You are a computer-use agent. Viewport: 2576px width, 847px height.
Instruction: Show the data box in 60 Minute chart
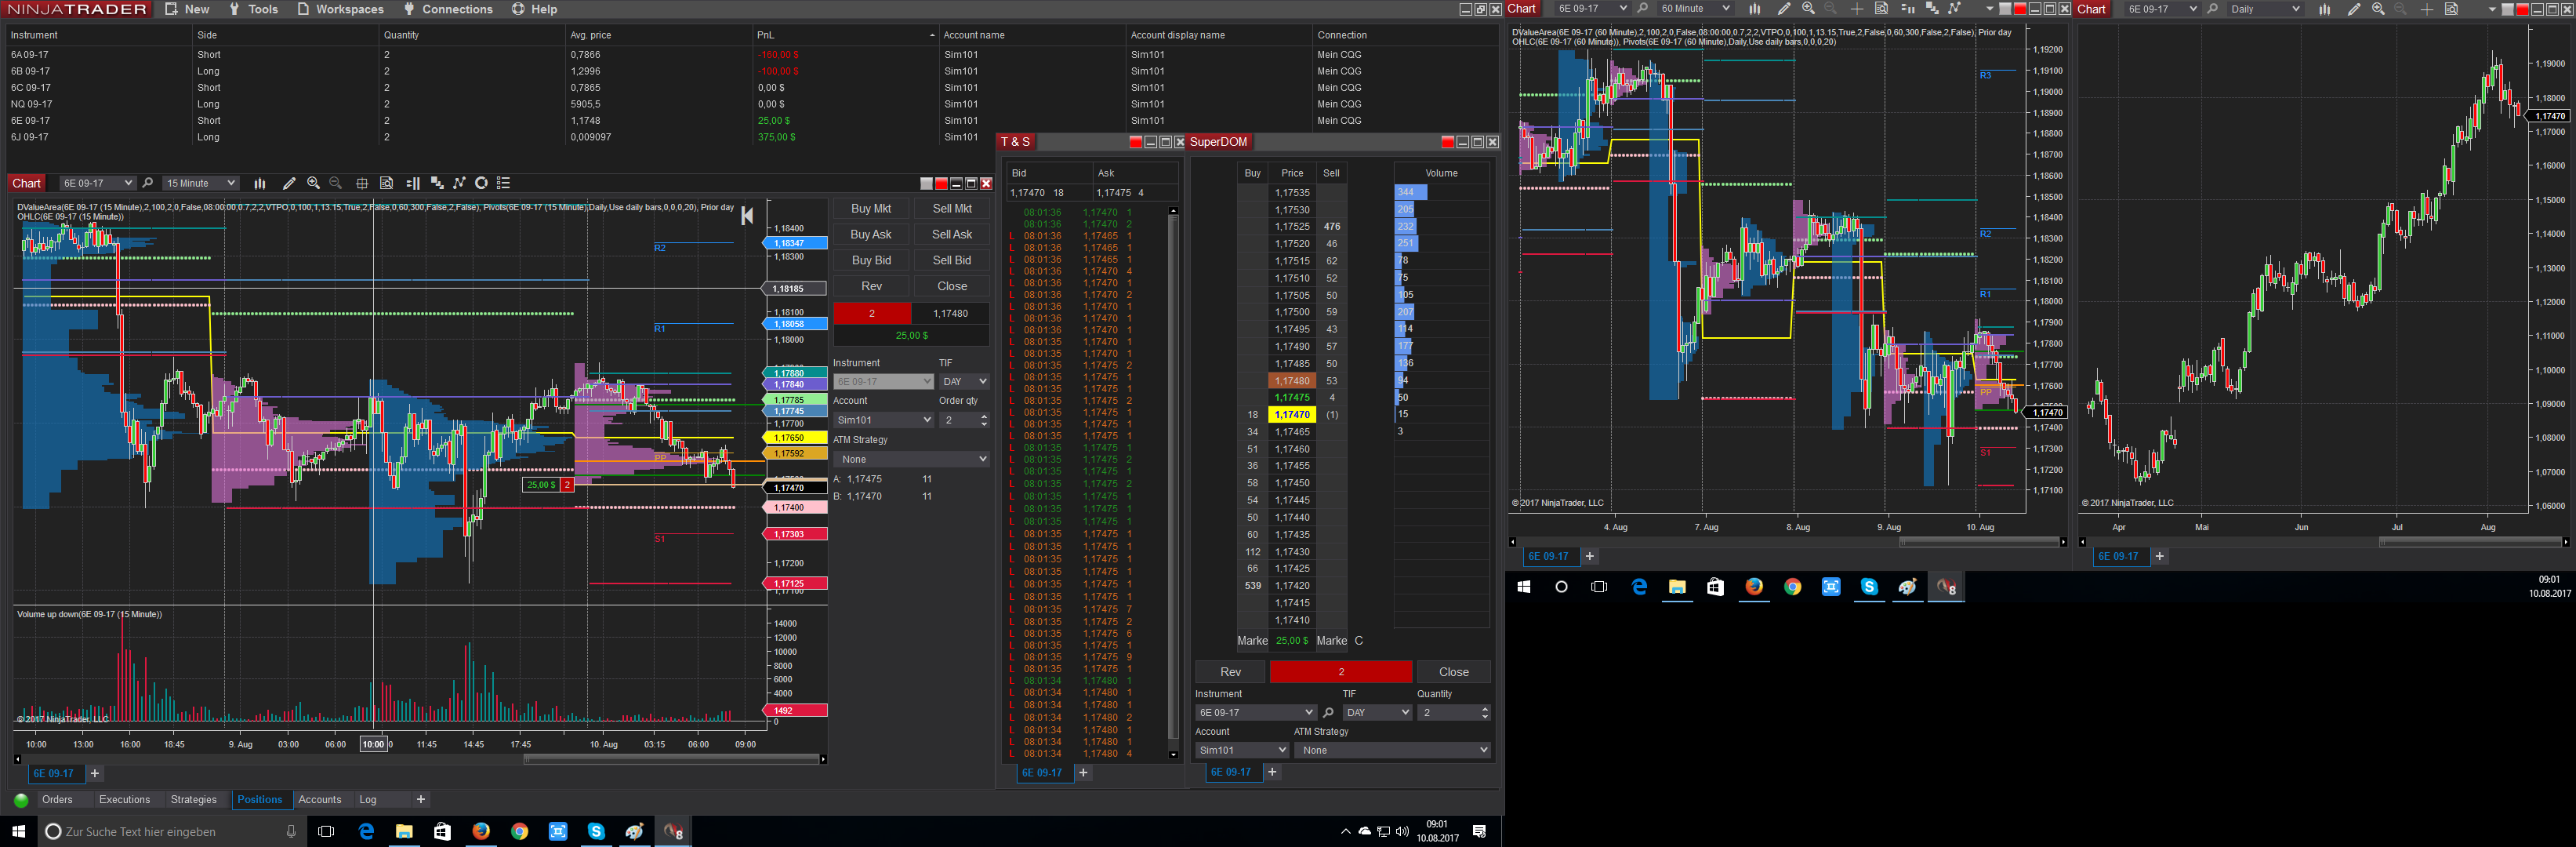pyautogui.click(x=1881, y=9)
